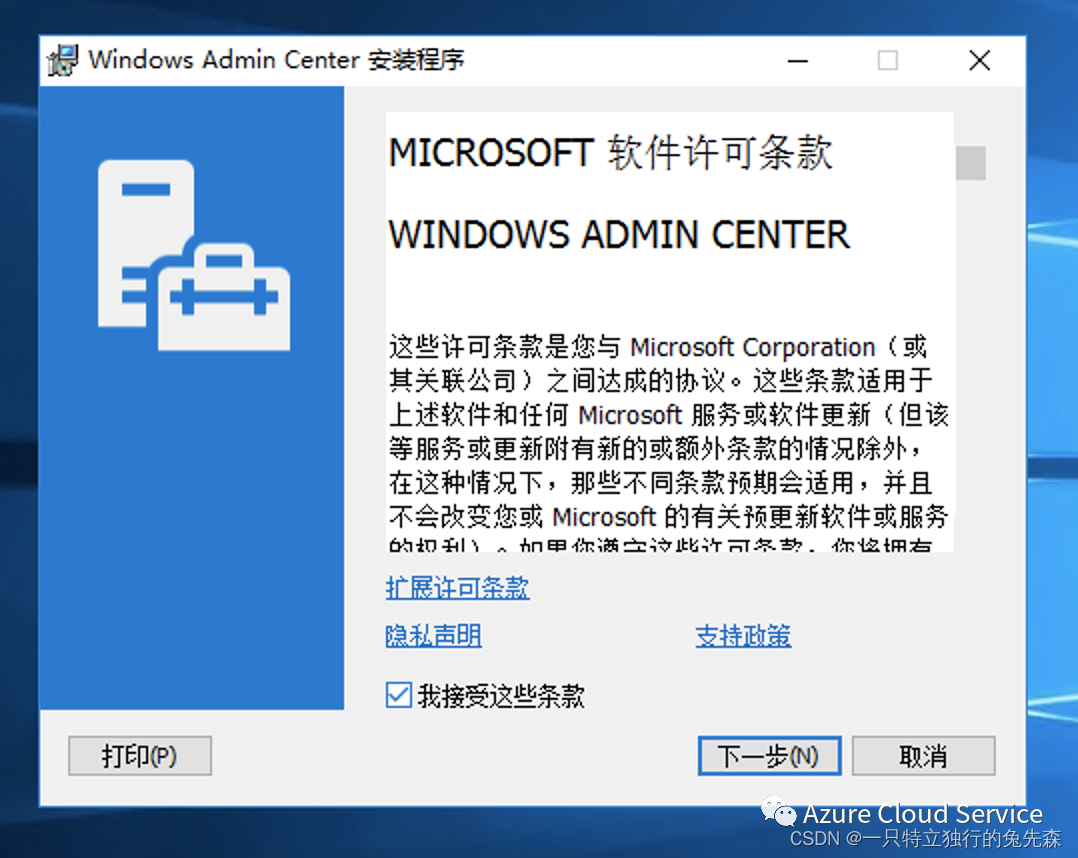The width and height of the screenshot is (1078, 858).
Task: Open the 隐私声明 link
Action: [x=433, y=635]
